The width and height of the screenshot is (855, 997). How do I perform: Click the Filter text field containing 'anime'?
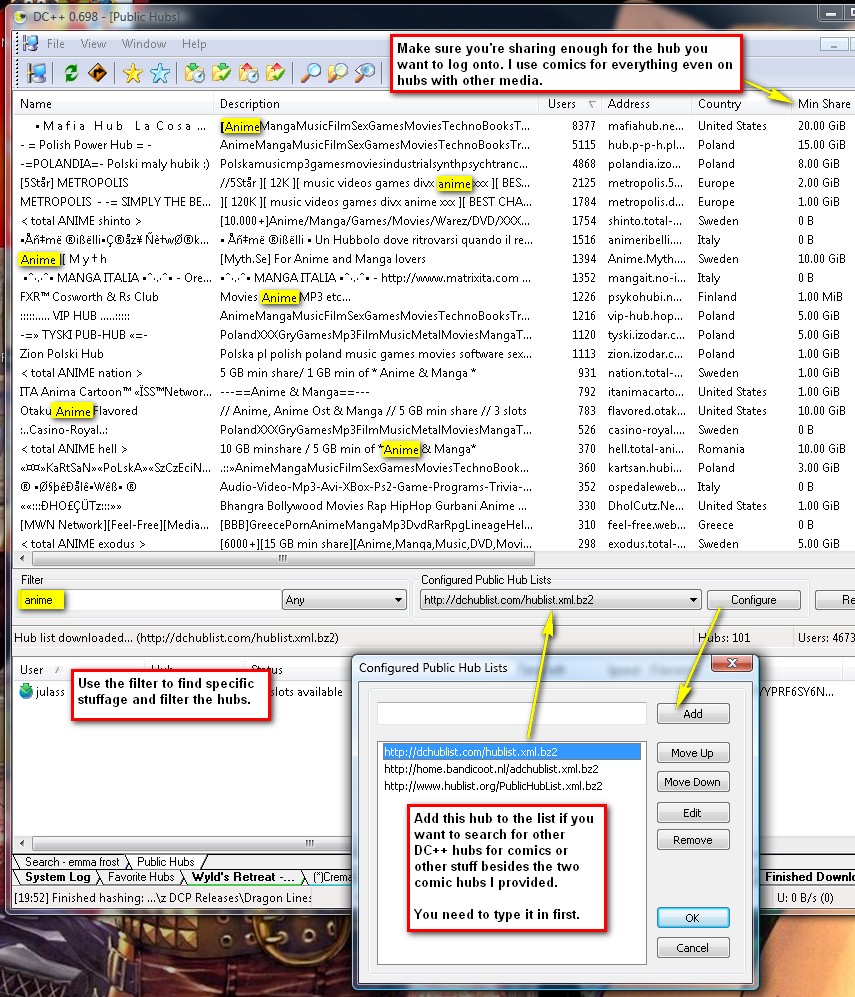coord(148,600)
